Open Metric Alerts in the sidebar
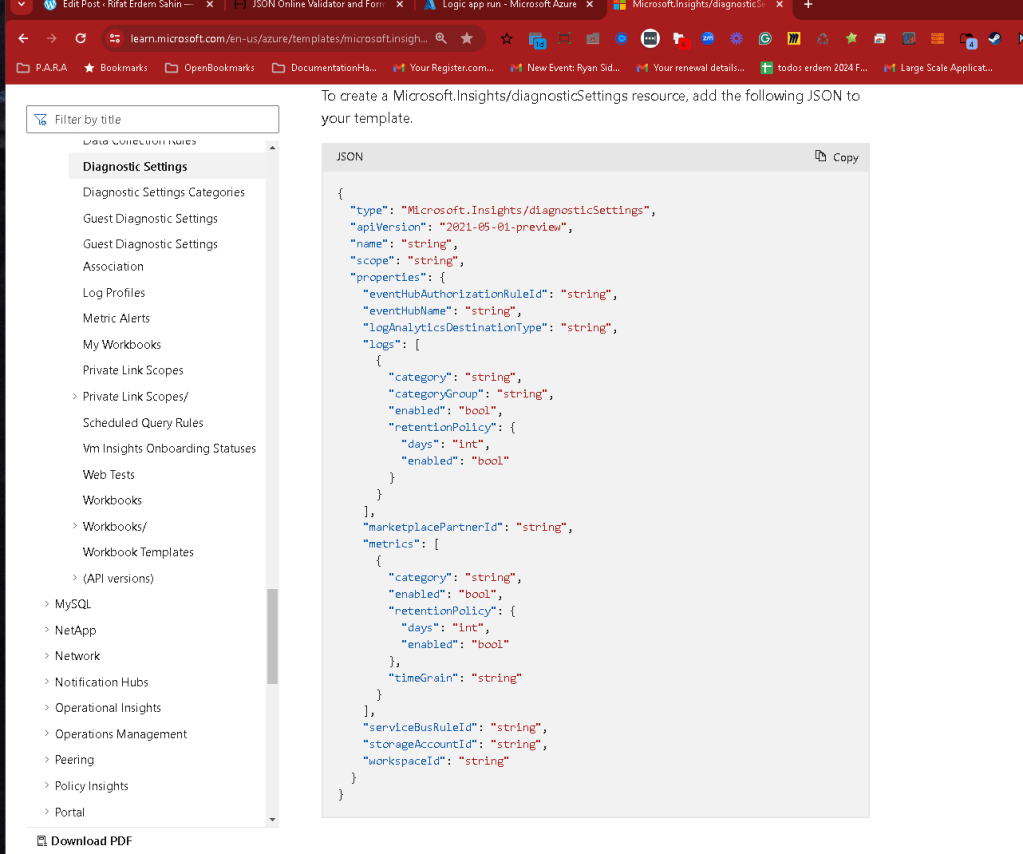 pyautogui.click(x=116, y=318)
